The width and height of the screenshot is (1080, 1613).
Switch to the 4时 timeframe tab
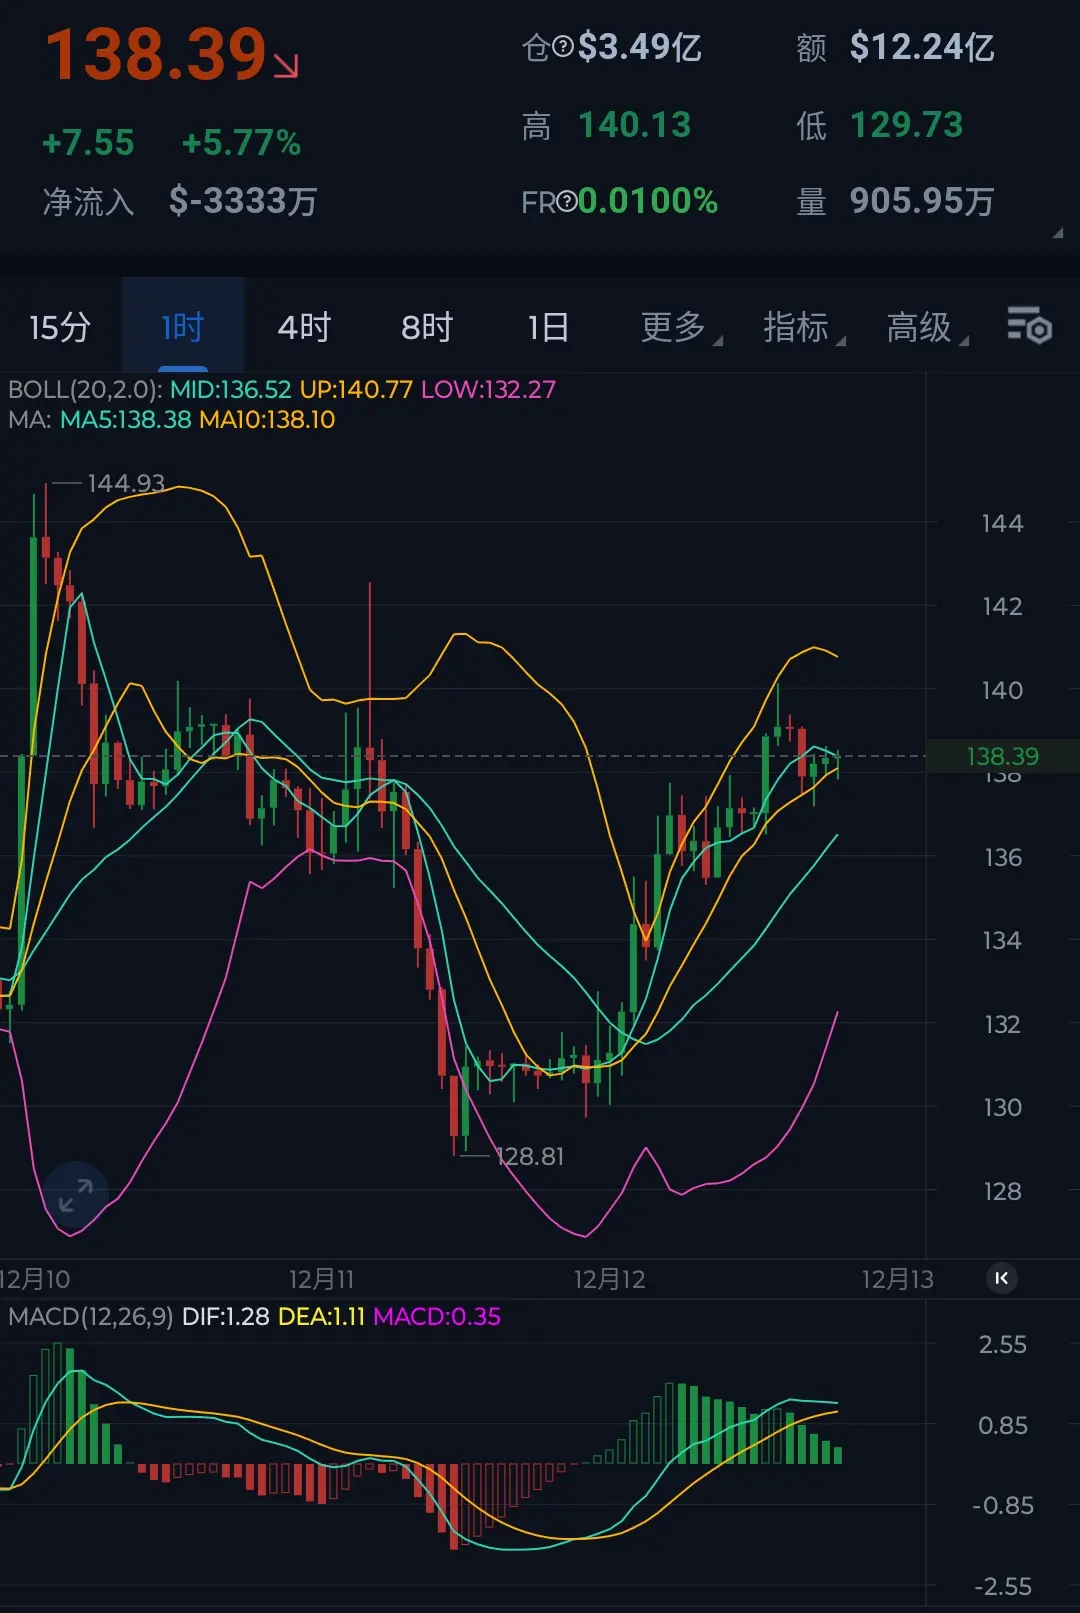[x=304, y=327]
